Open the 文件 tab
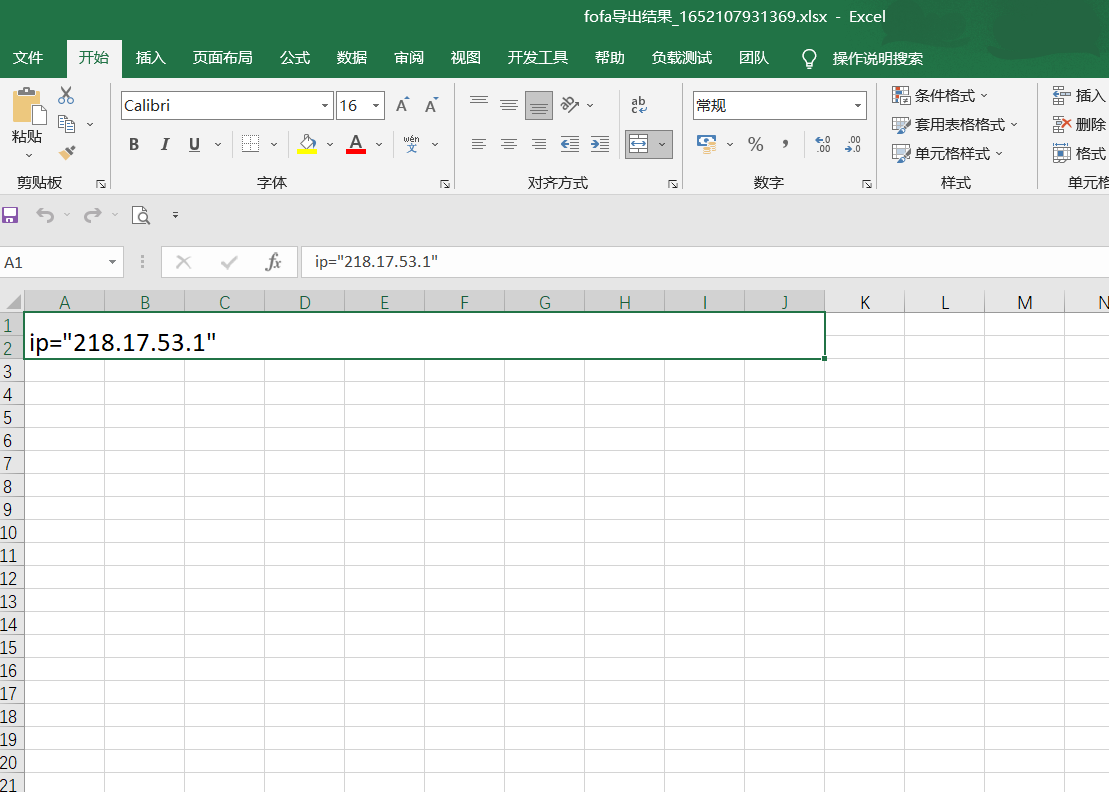This screenshot has height=792, width=1109. click(x=28, y=58)
